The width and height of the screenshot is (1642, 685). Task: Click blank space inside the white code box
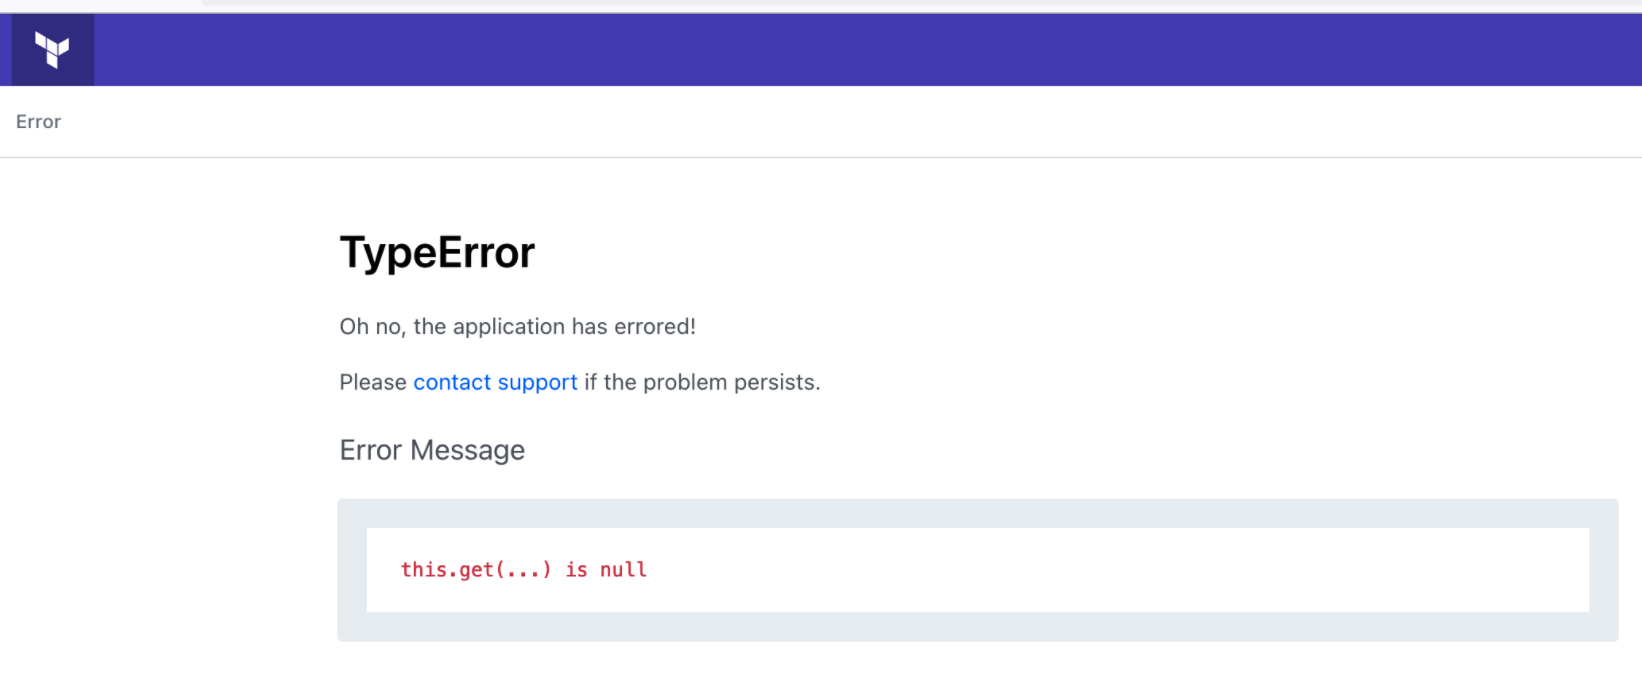(x=1100, y=570)
